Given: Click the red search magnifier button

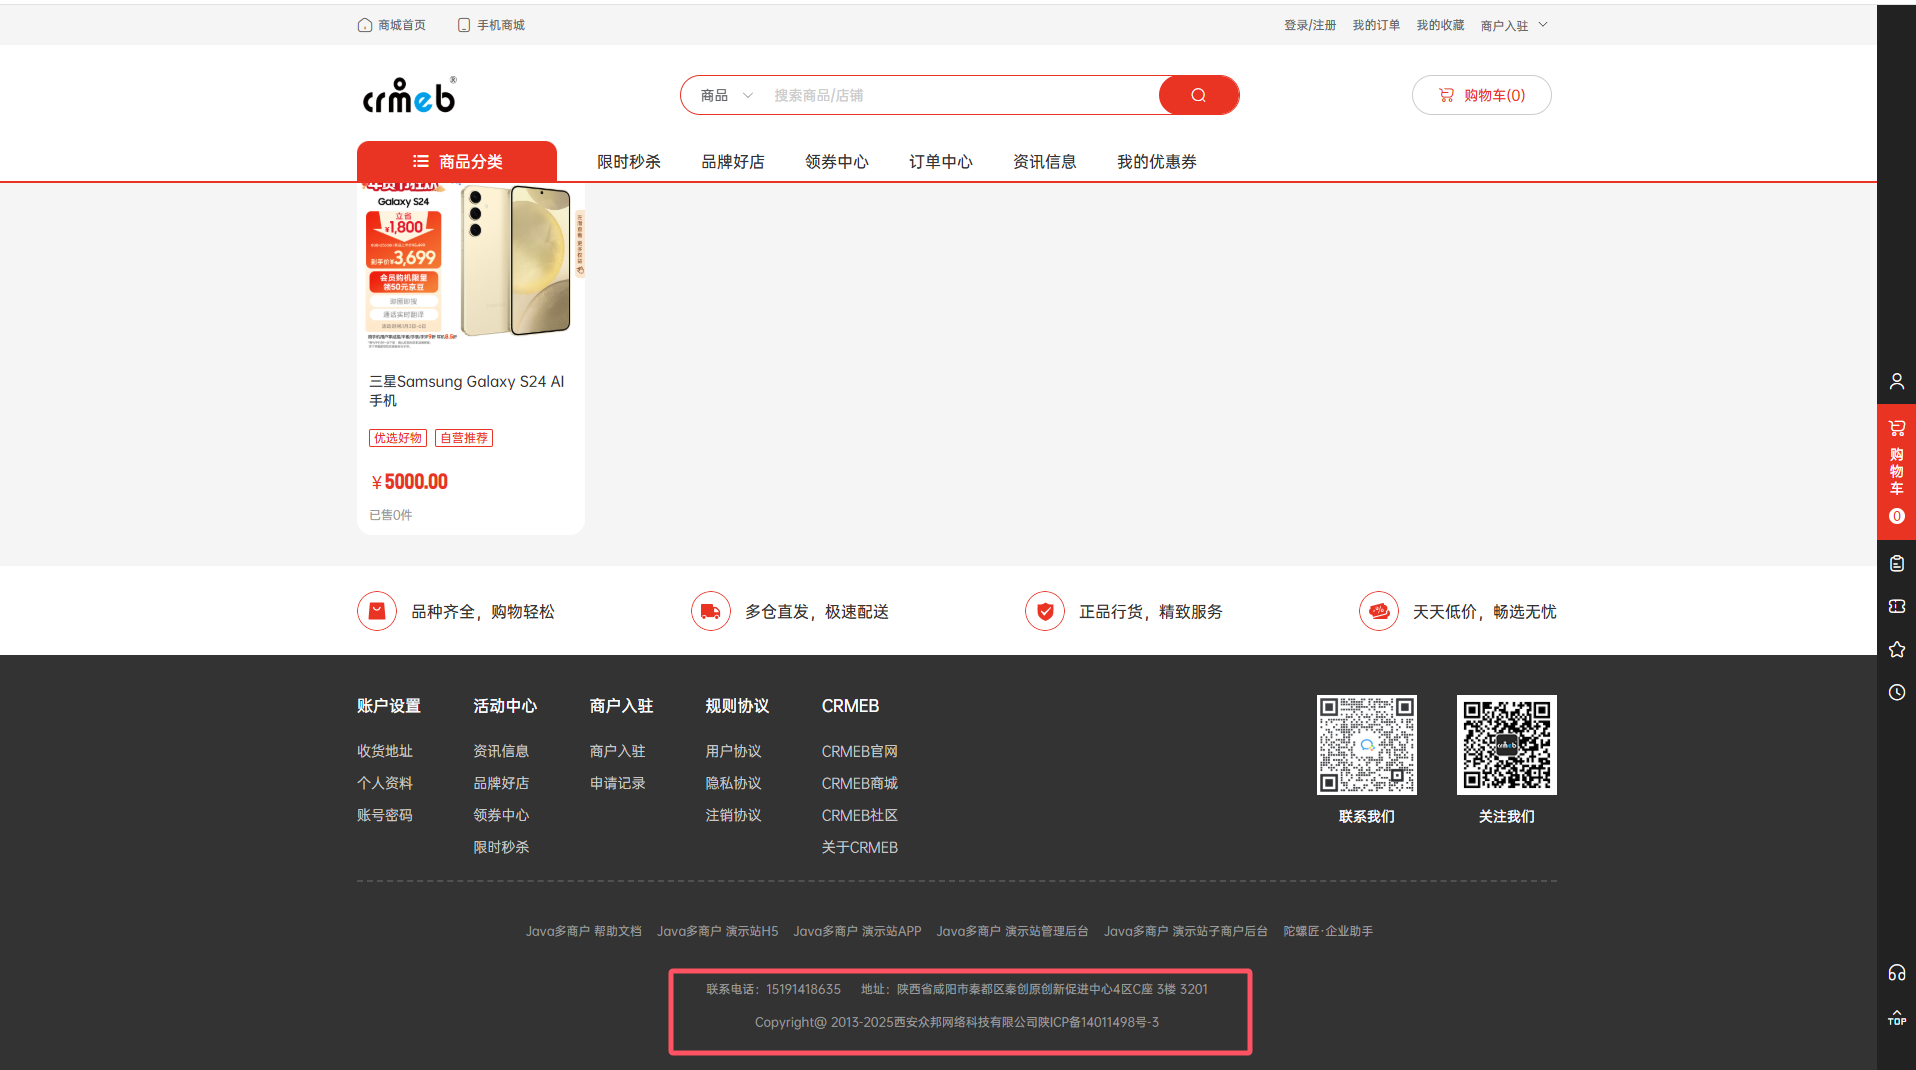Looking at the screenshot, I should (x=1198, y=95).
